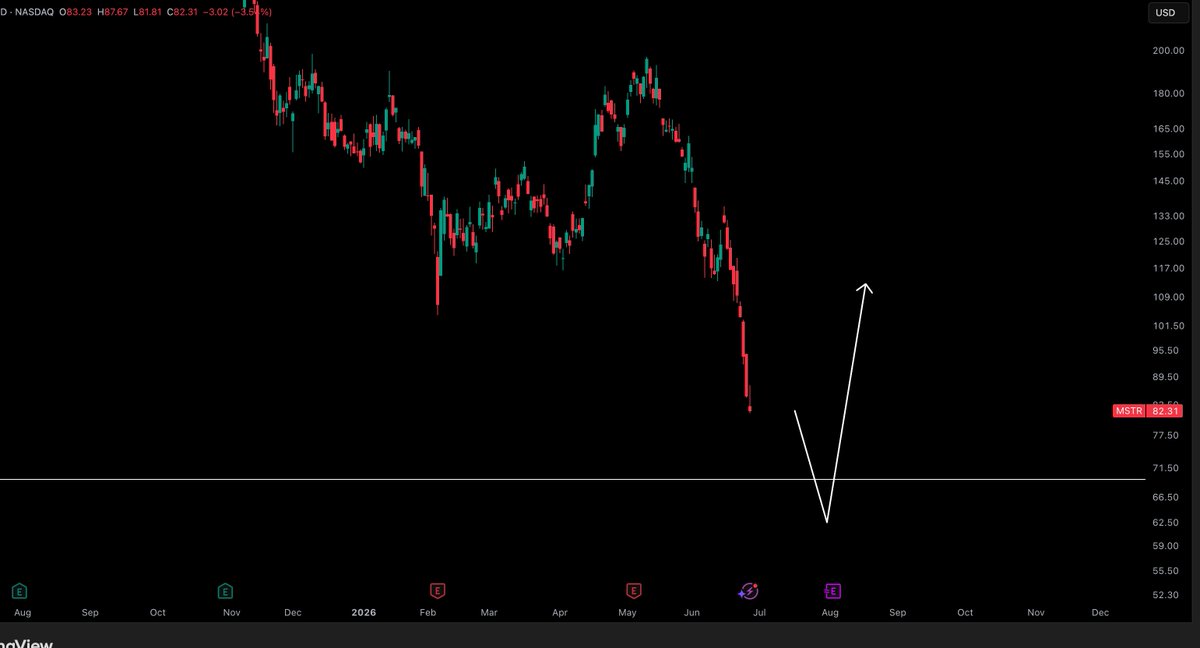
Task: Click the red earnings marker near Feb
Action: 437,591
